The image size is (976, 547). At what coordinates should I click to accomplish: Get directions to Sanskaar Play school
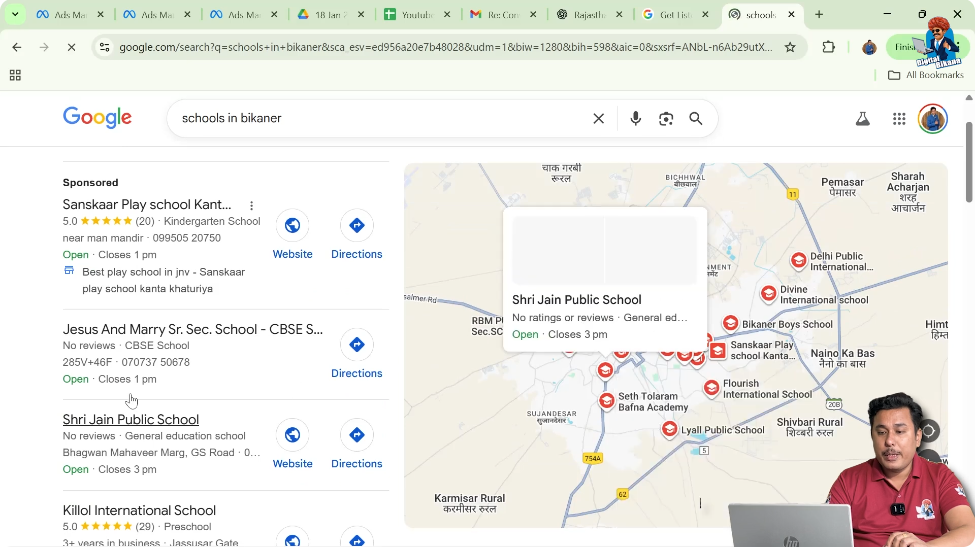click(x=357, y=236)
